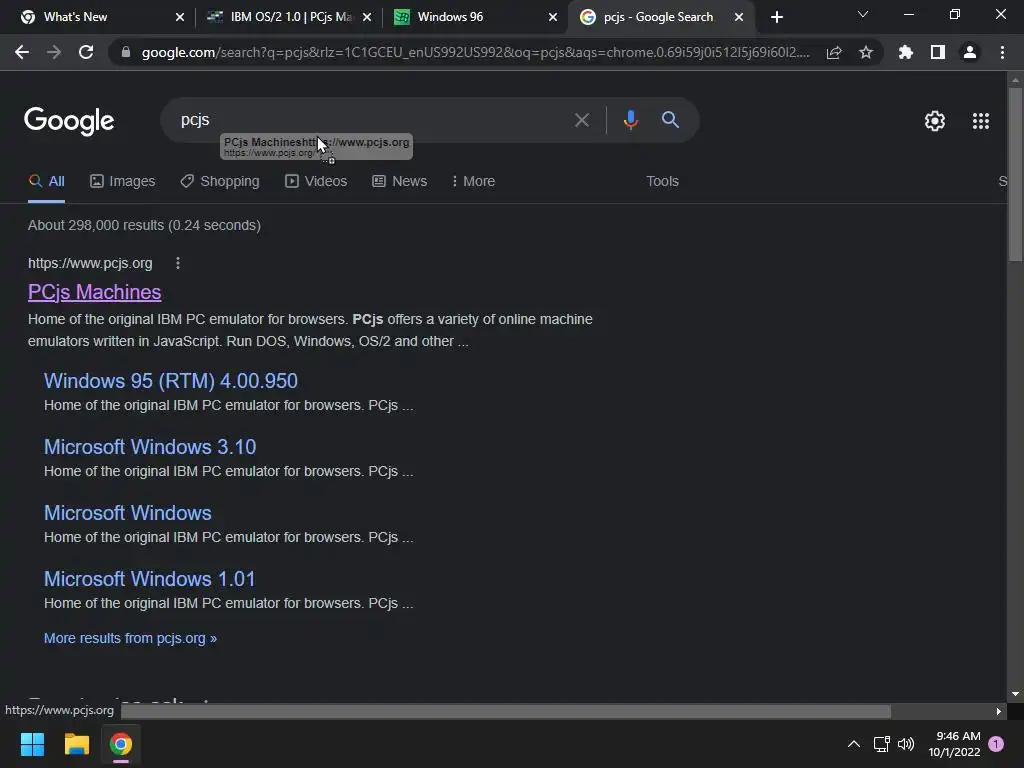The image size is (1024, 768).
Task: Open network settings in the system tray
Action: 882,744
